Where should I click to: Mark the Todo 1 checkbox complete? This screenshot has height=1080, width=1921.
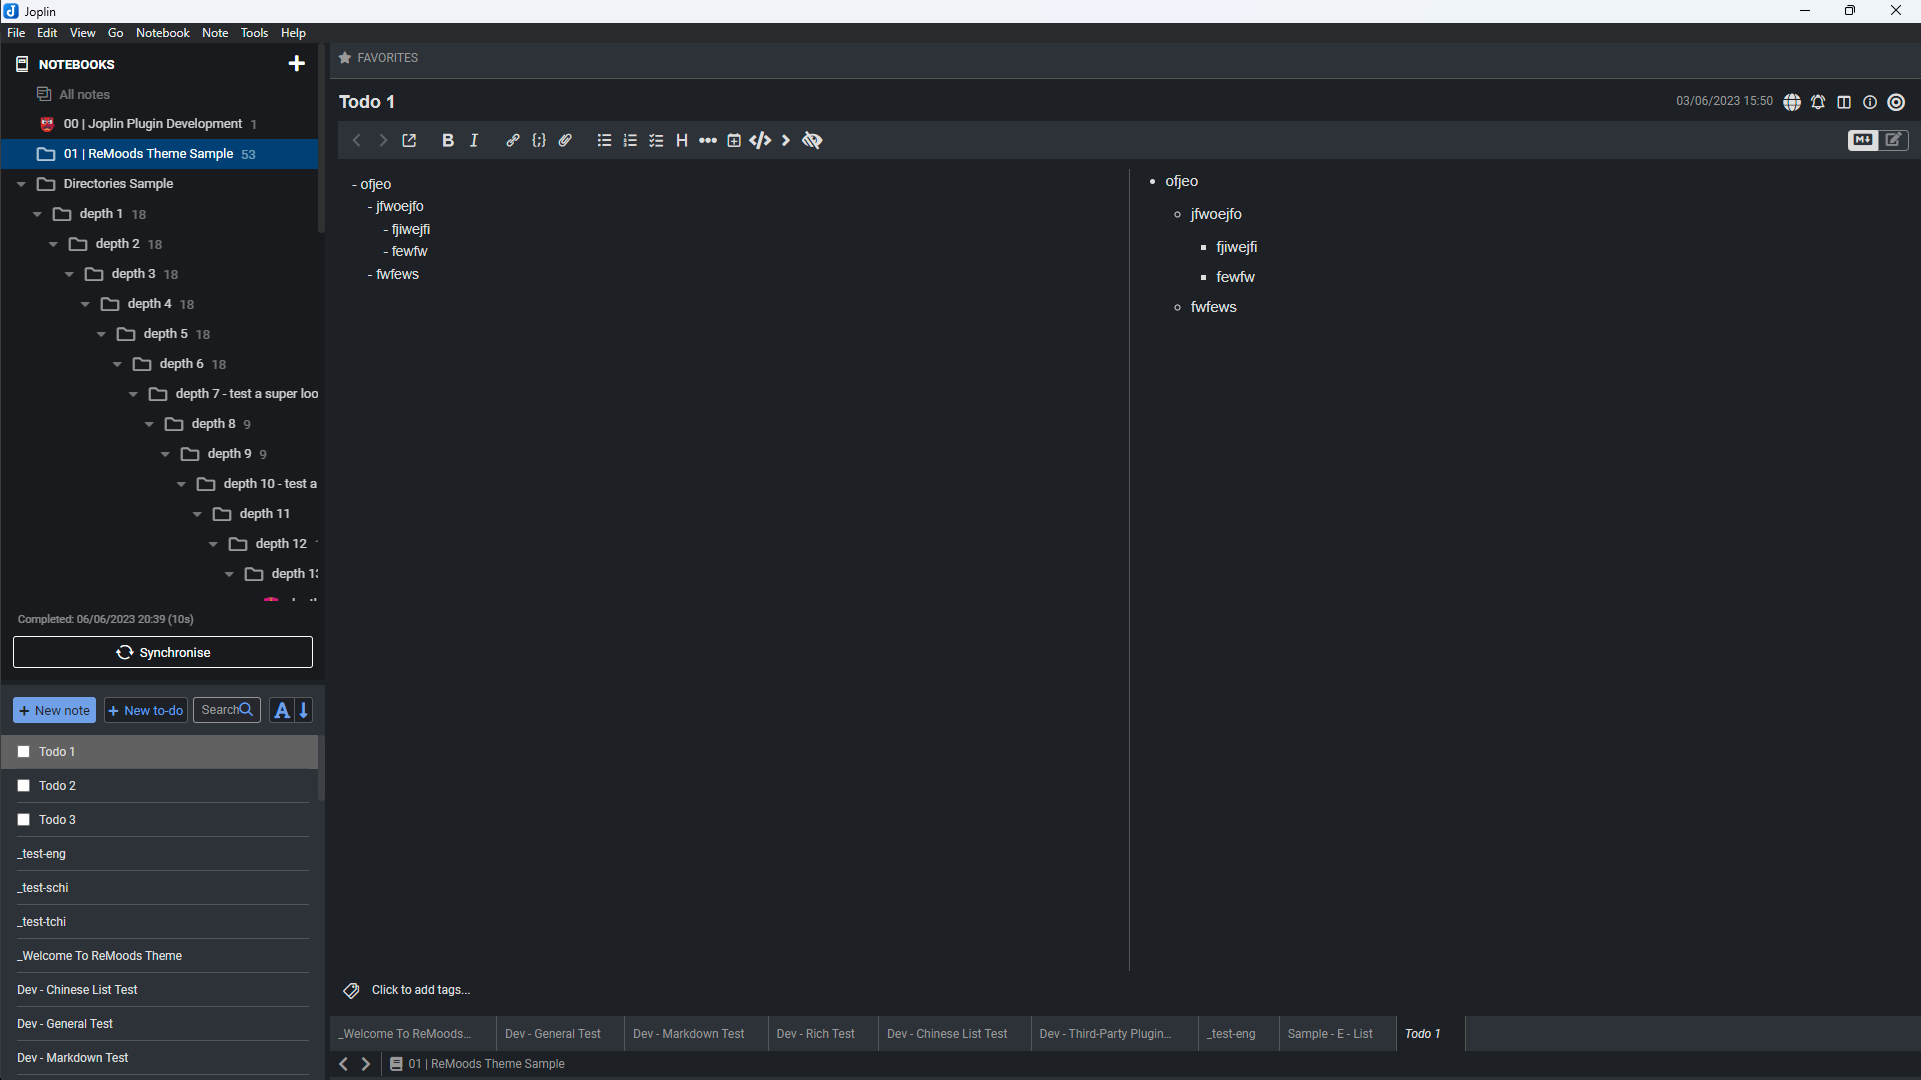(23, 751)
